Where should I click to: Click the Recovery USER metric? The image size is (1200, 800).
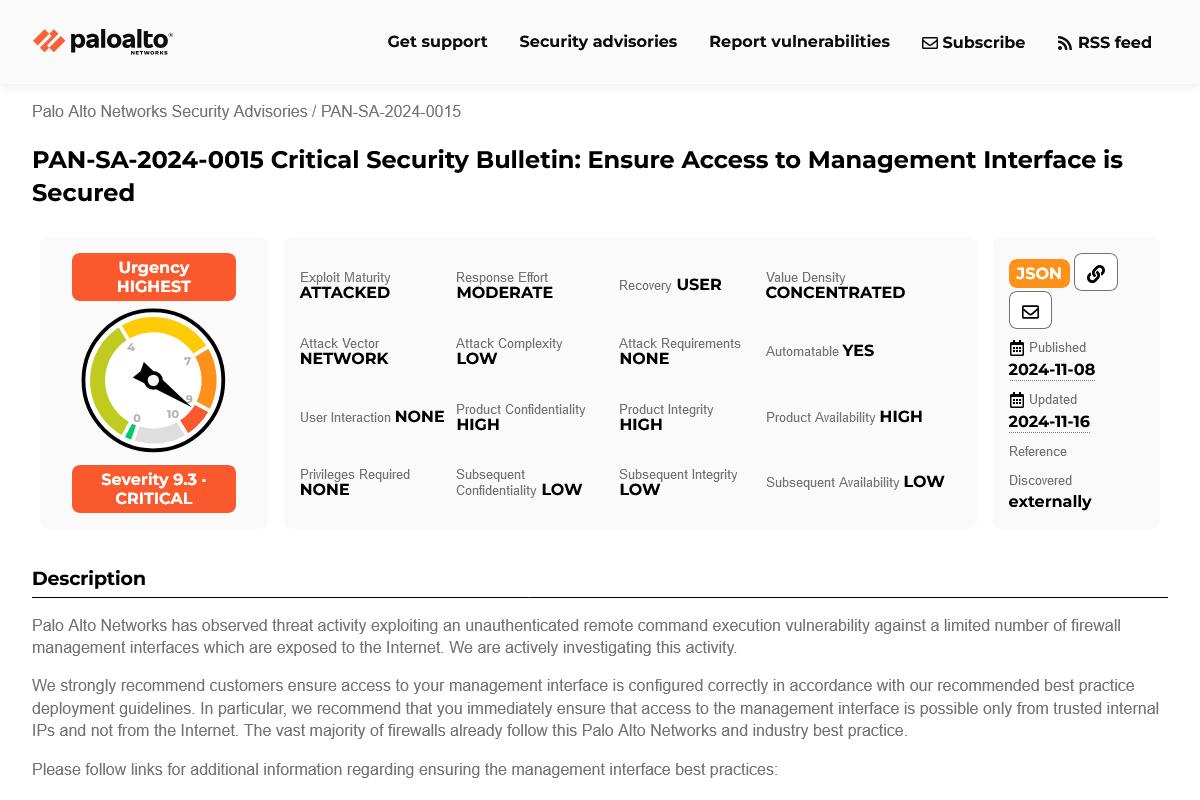coord(670,285)
